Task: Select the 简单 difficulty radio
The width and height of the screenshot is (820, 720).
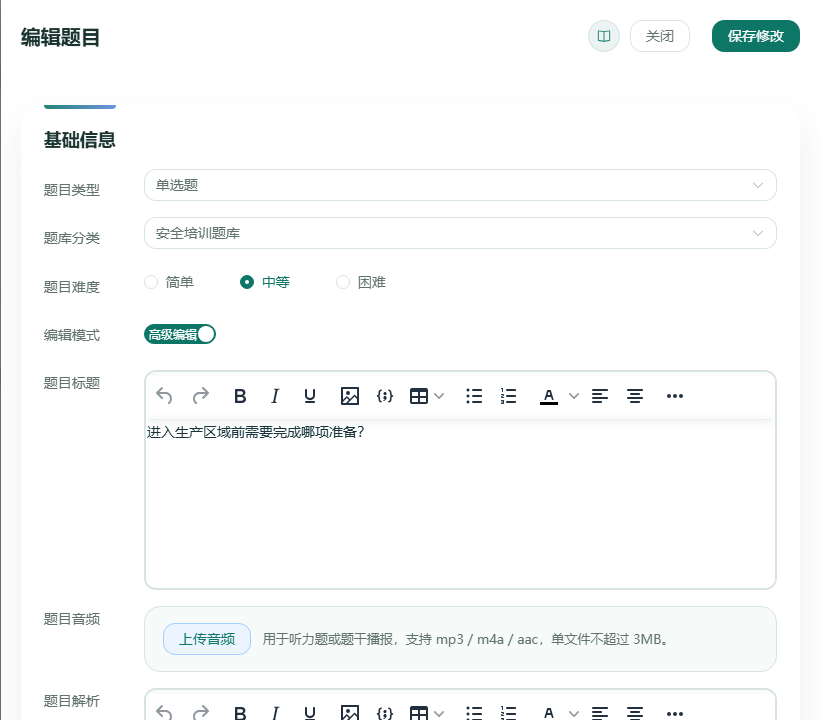Action: [x=151, y=282]
